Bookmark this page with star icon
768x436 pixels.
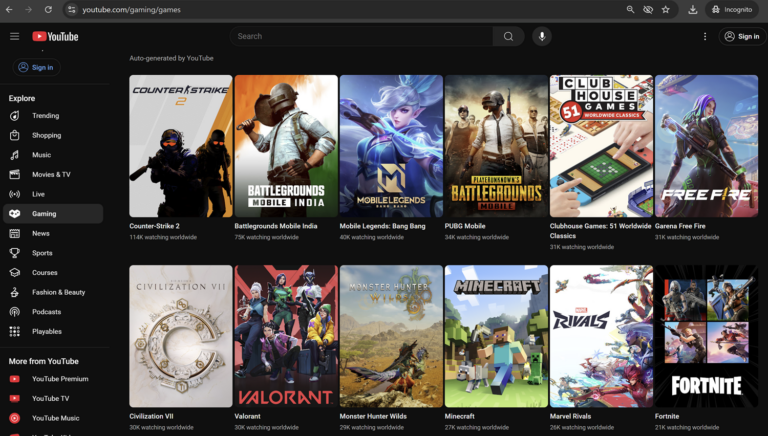(666, 9)
